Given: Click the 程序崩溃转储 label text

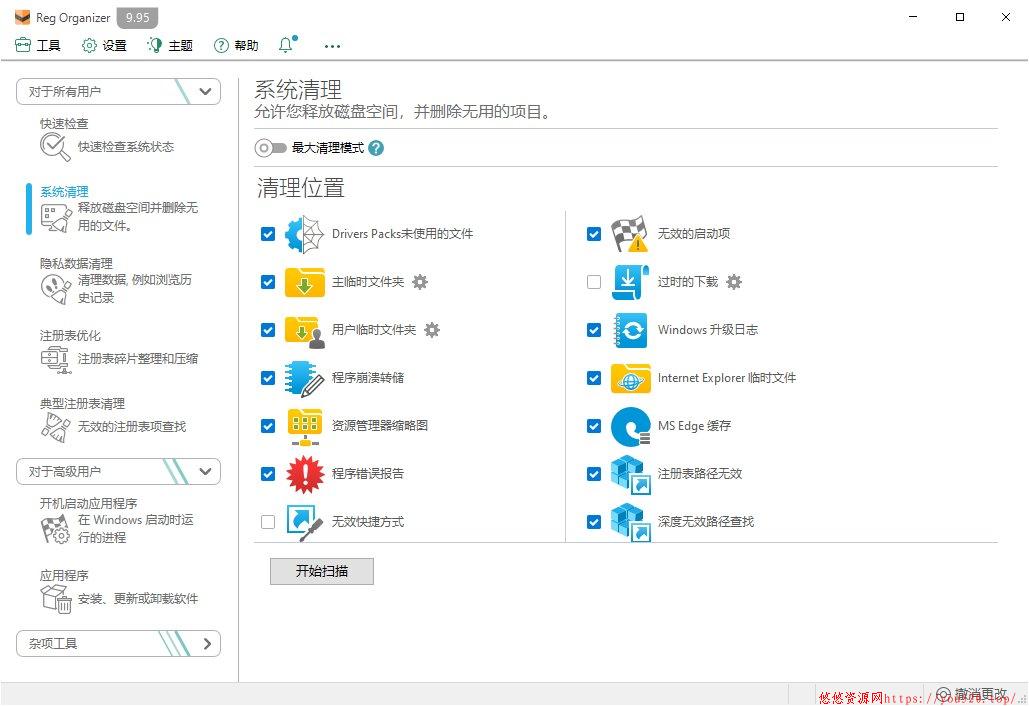Looking at the screenshot, I should pos(368,378).
